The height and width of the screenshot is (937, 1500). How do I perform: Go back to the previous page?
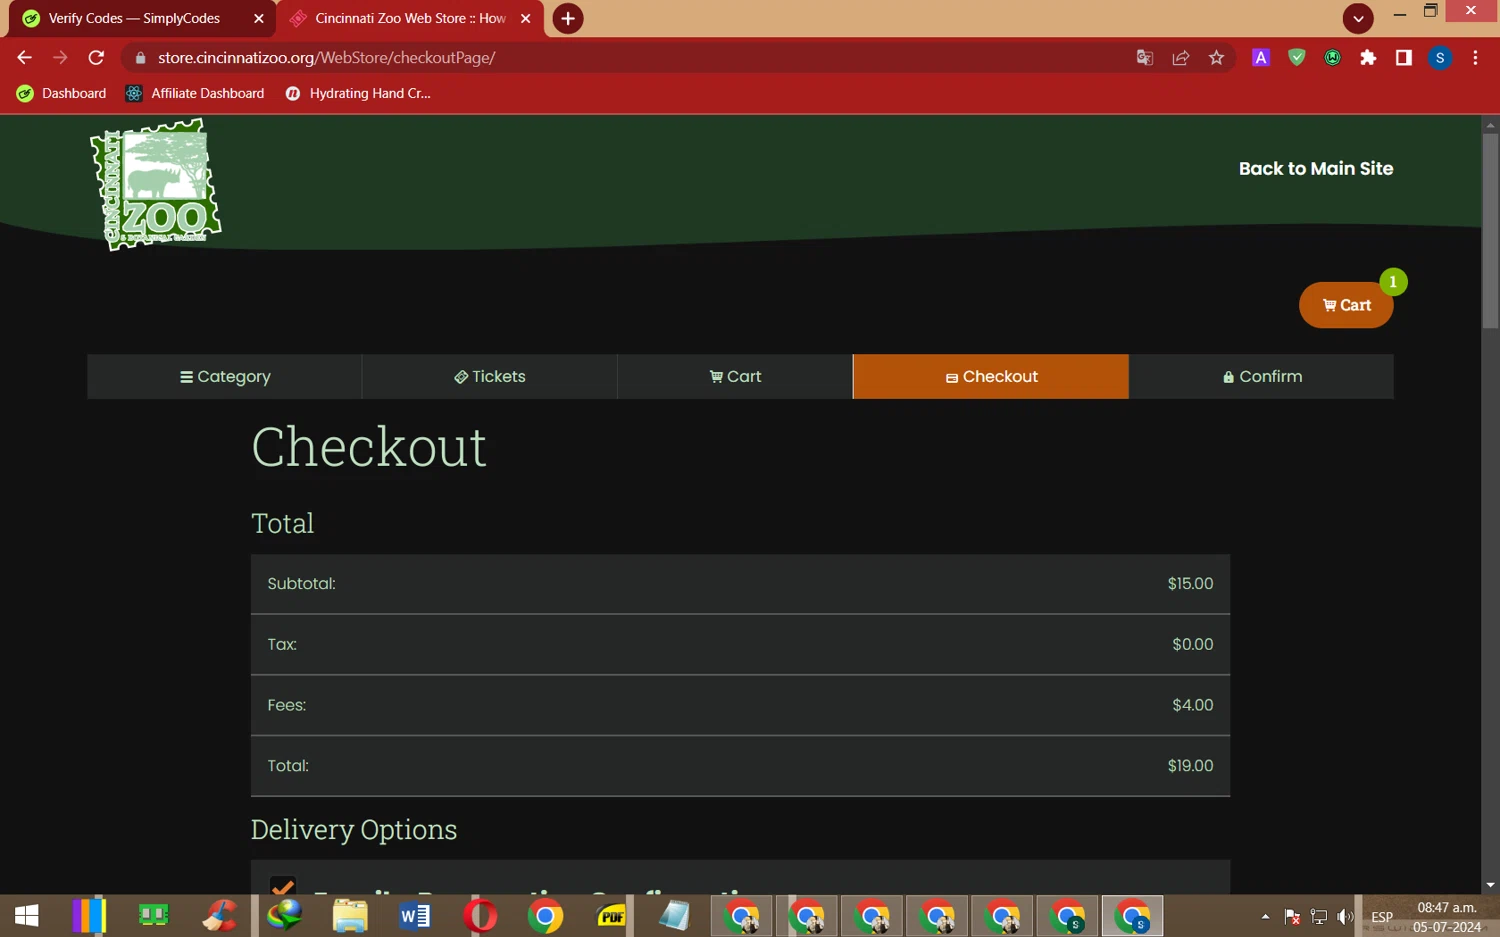24,58
